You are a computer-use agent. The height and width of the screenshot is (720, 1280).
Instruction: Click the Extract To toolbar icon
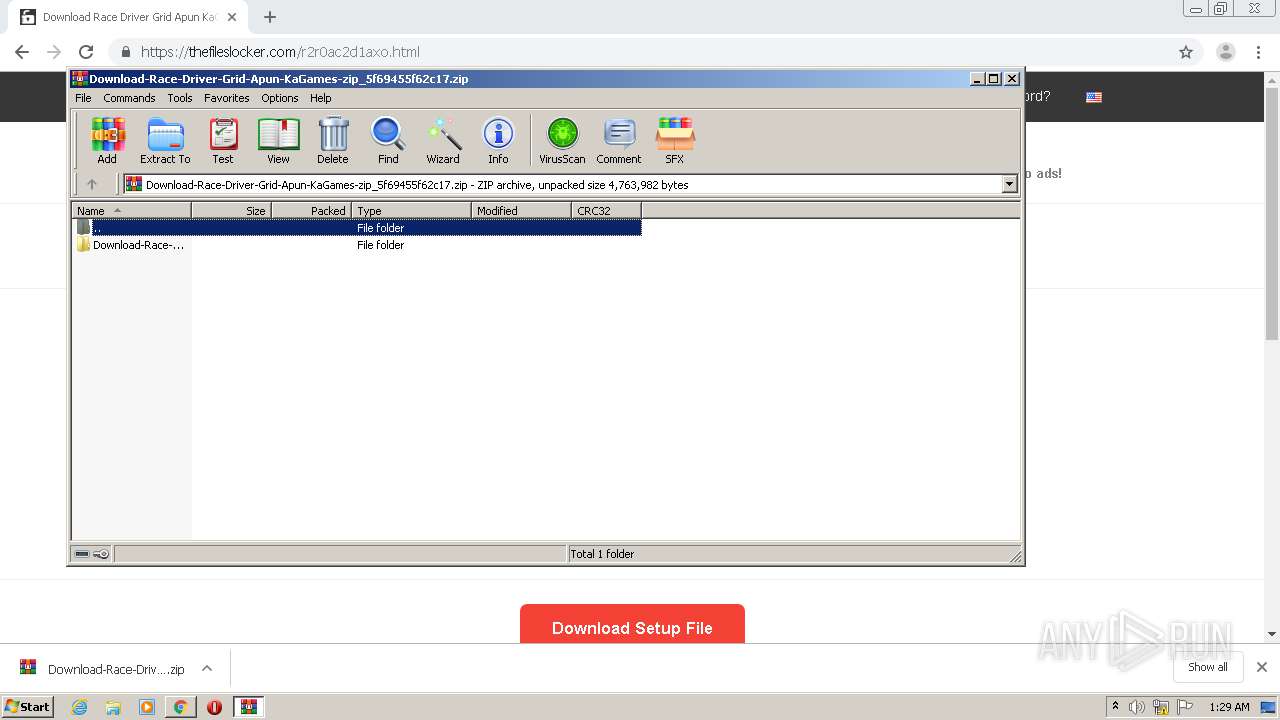pos(165,140)
